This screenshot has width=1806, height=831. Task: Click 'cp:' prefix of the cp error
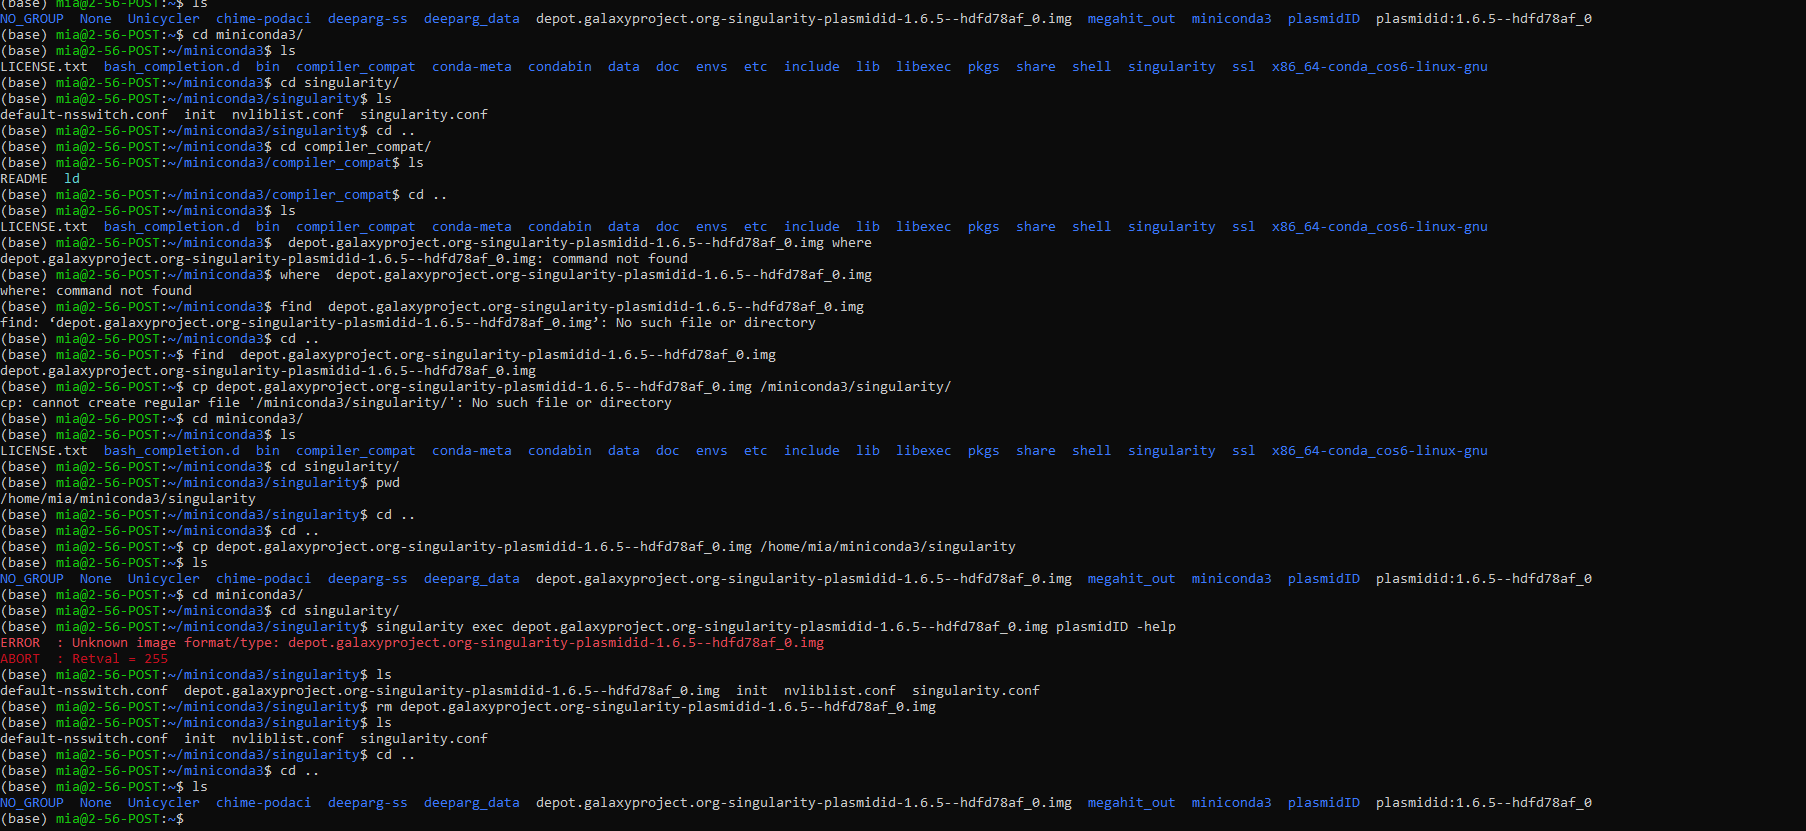point(12,403)
